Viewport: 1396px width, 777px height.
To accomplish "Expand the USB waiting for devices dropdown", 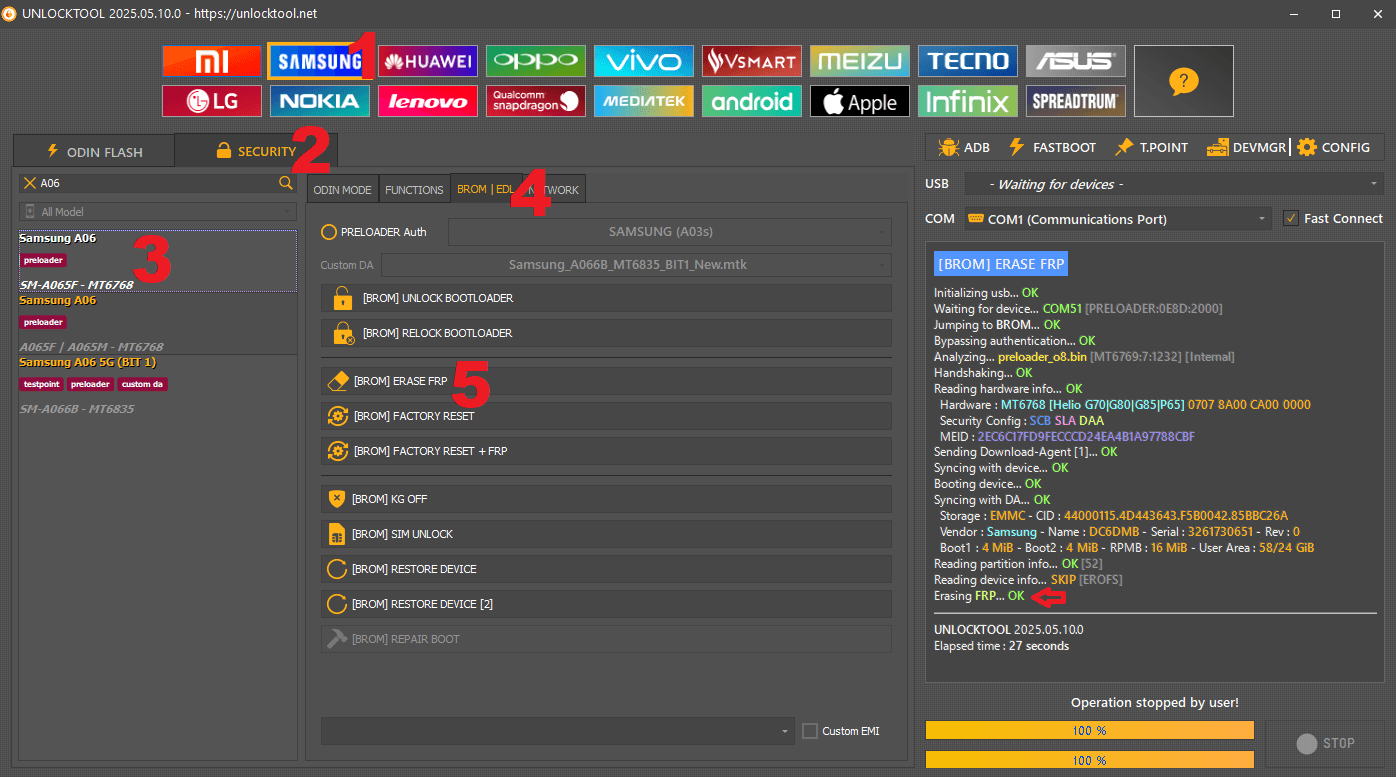I will [x=1173, y=184].
